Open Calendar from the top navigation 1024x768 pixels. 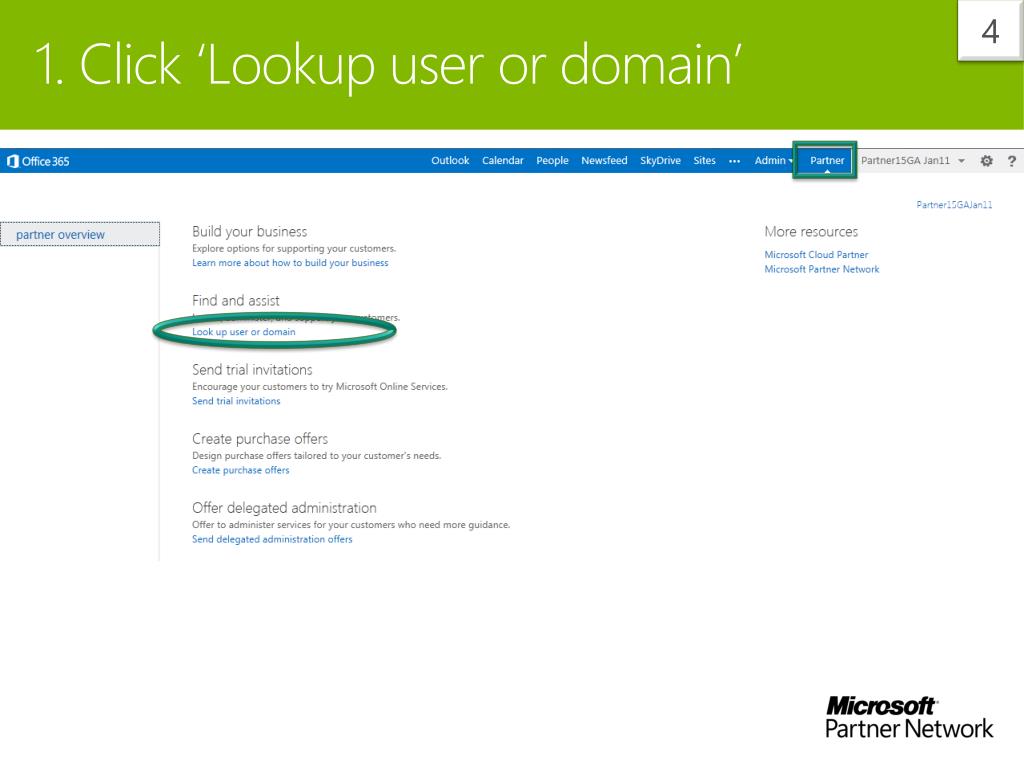tap(502, 161)
